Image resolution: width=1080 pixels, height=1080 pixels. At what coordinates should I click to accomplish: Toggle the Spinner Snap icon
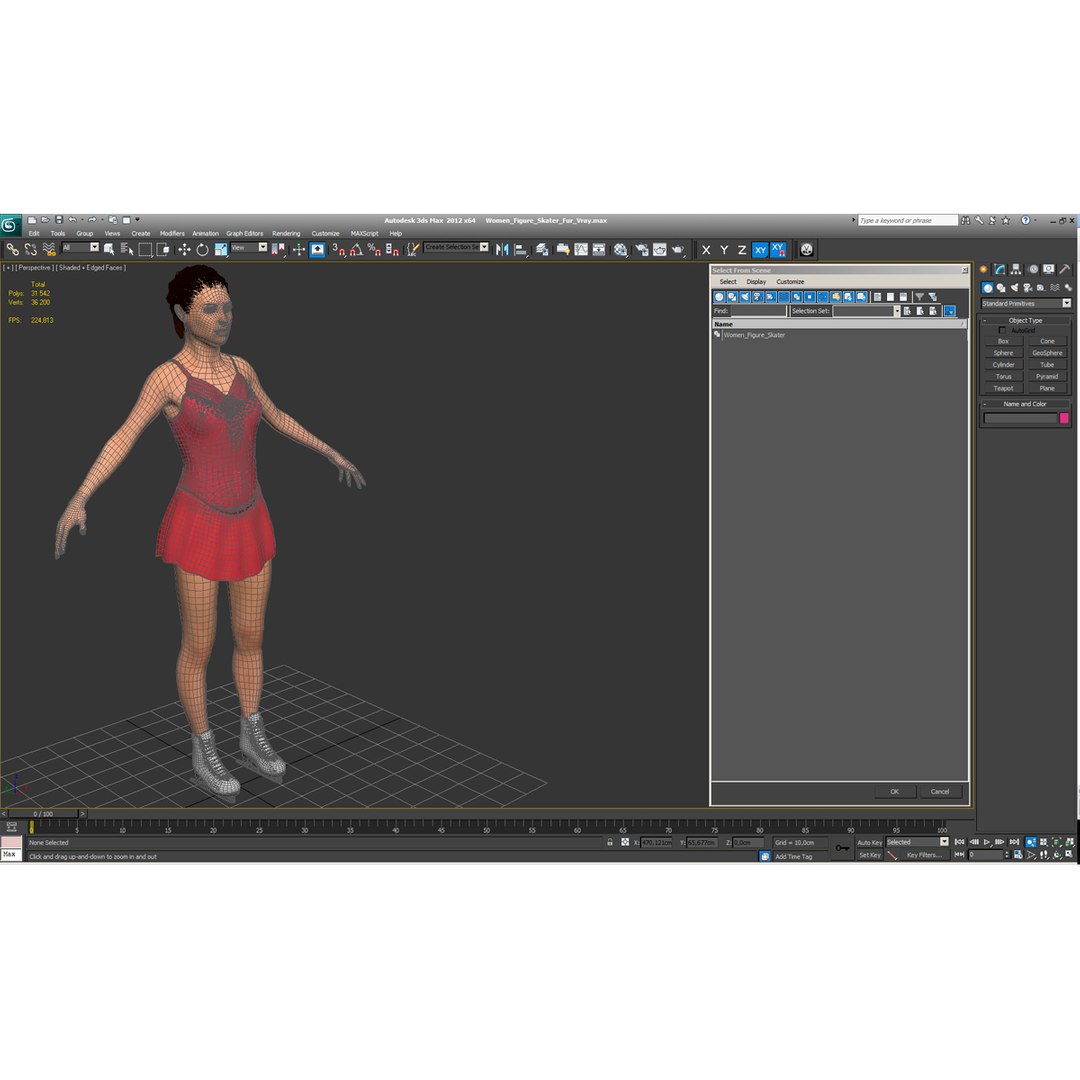pos(392,249)
